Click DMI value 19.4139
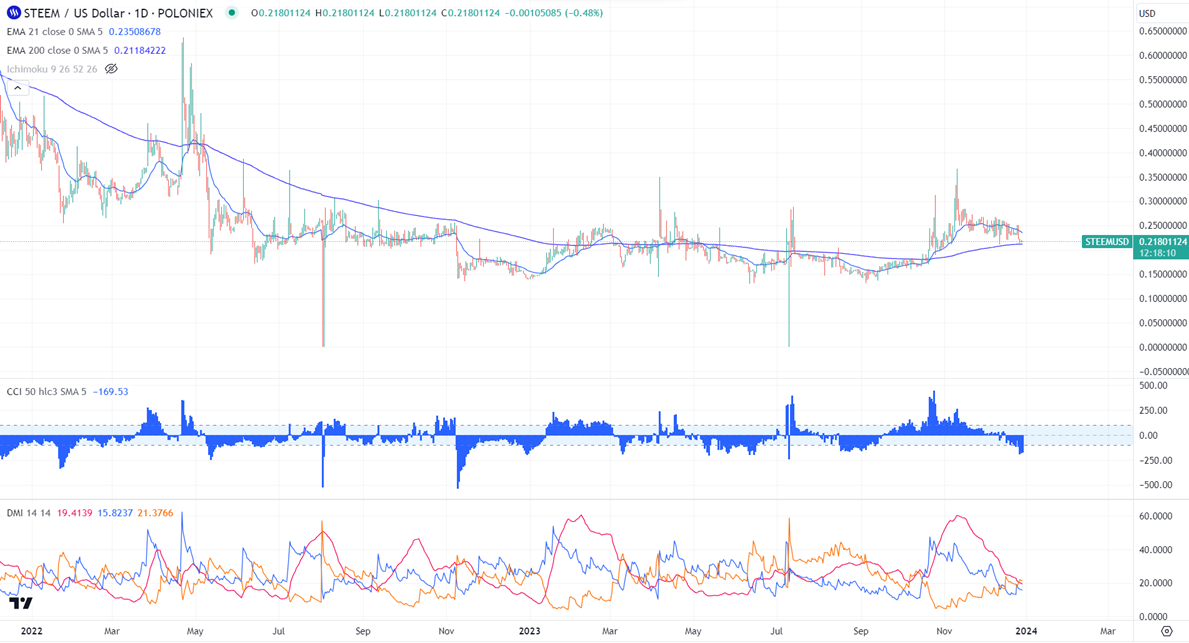The height and width of the screenshot is (643, 1189). 74,513
